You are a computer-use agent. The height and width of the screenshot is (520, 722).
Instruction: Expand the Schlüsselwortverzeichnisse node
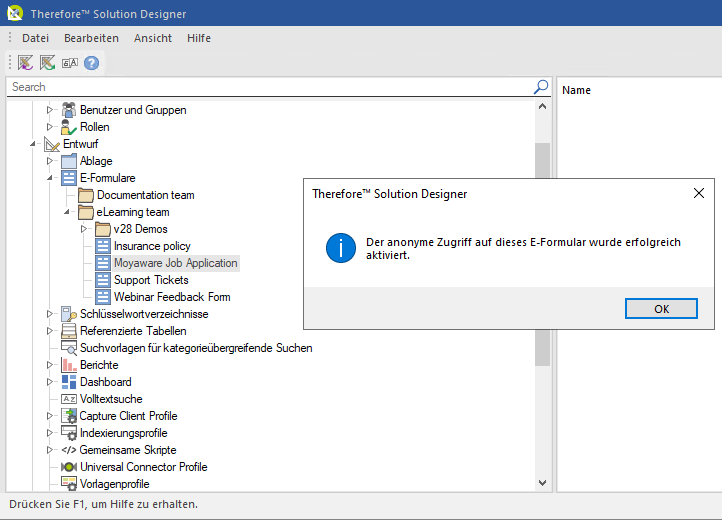(49, 314)
